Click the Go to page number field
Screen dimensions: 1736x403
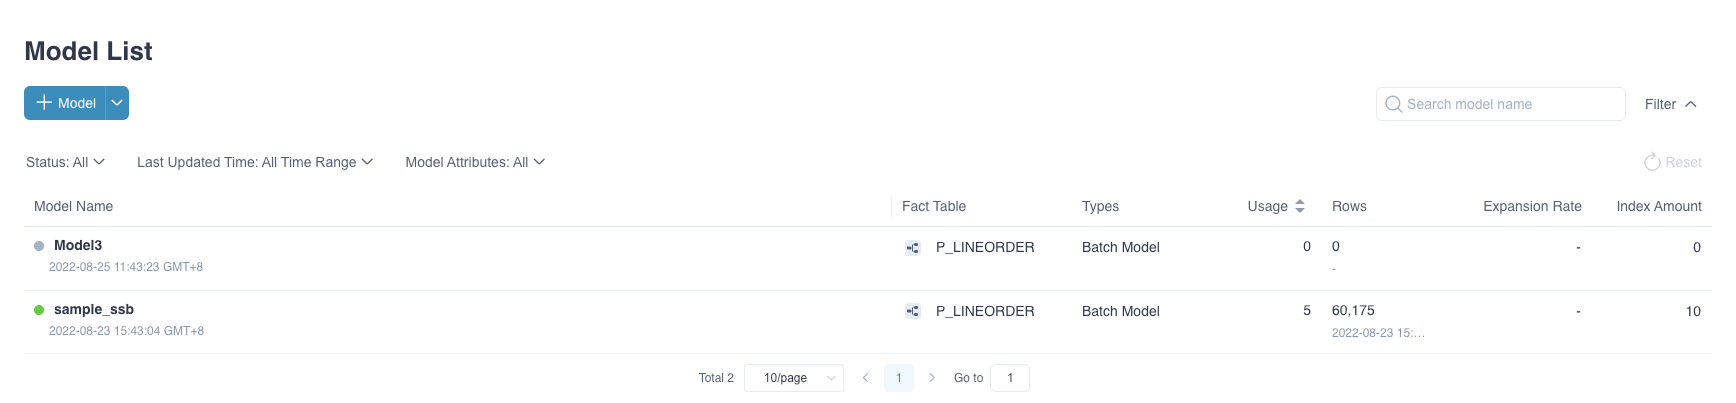[x=1010, y=378]
